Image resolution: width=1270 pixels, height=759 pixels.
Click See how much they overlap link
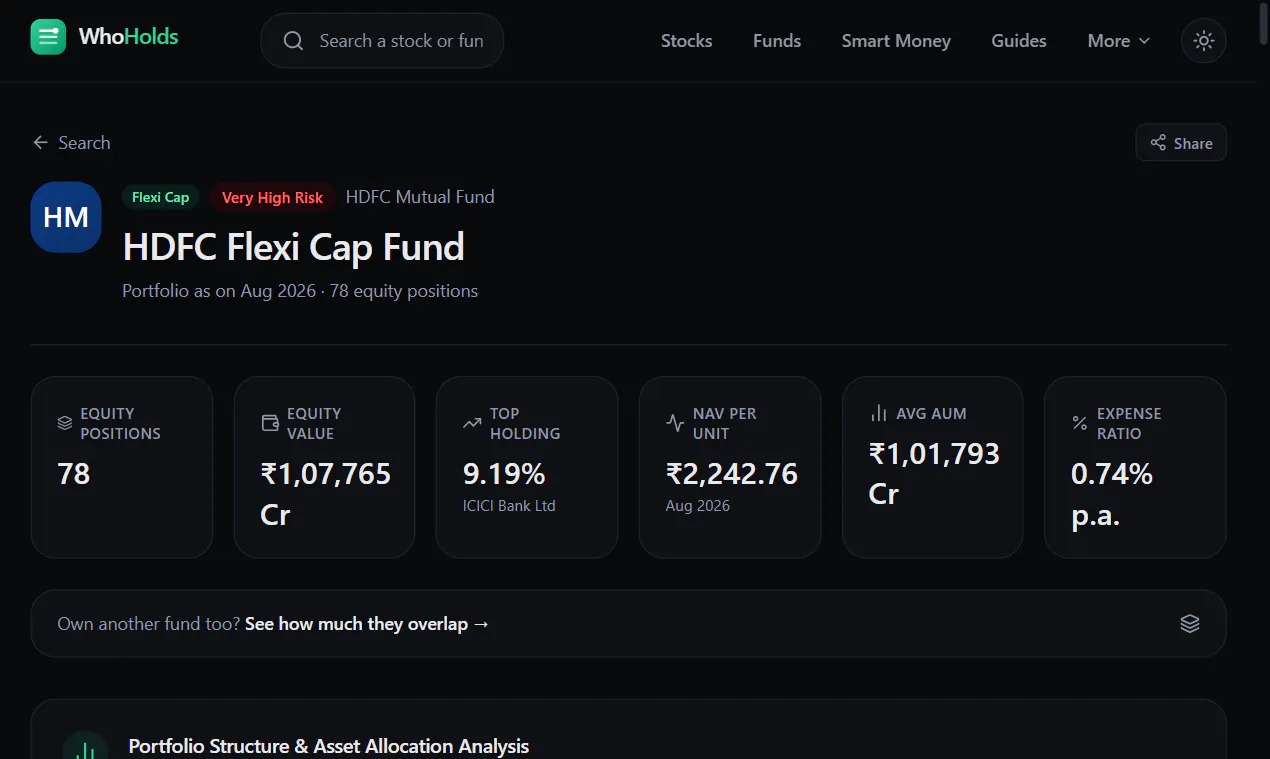367,624
